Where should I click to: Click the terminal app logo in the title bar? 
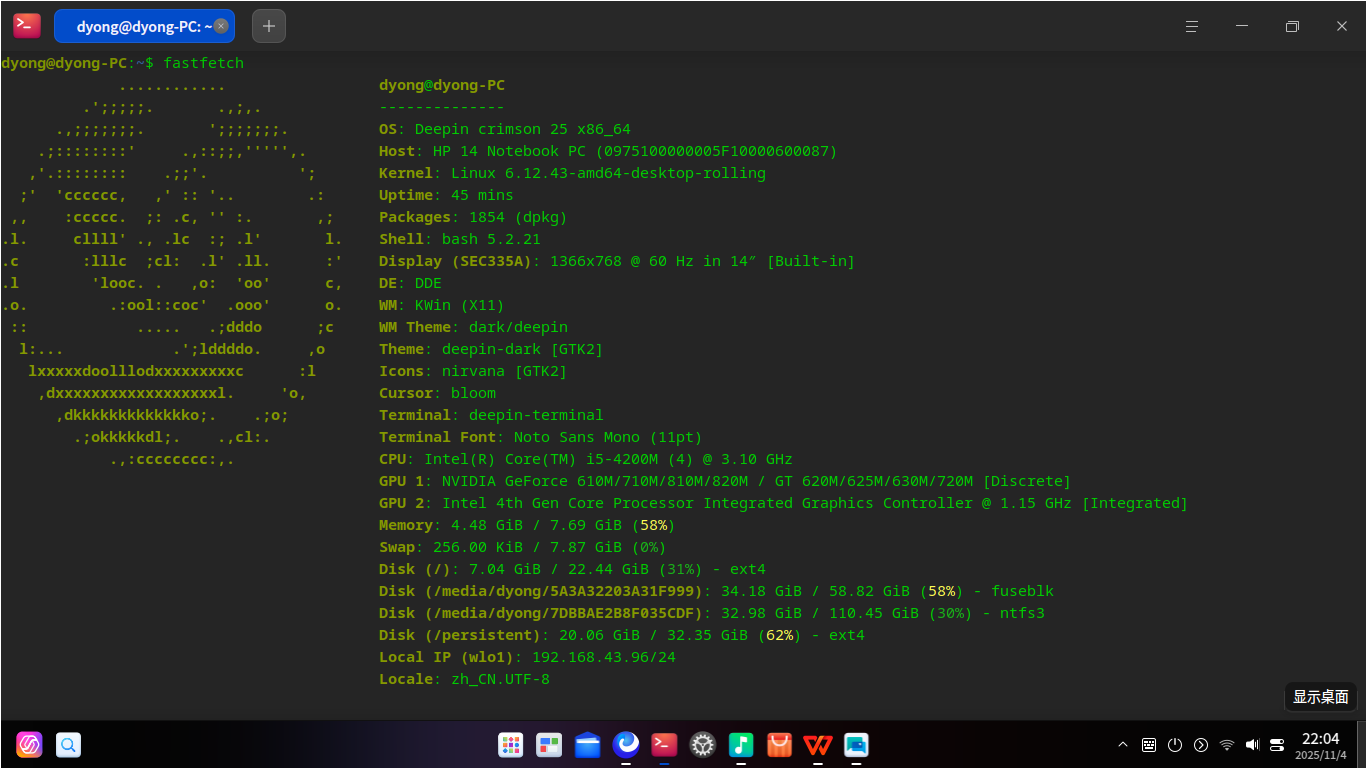click(x=27, y=26)
